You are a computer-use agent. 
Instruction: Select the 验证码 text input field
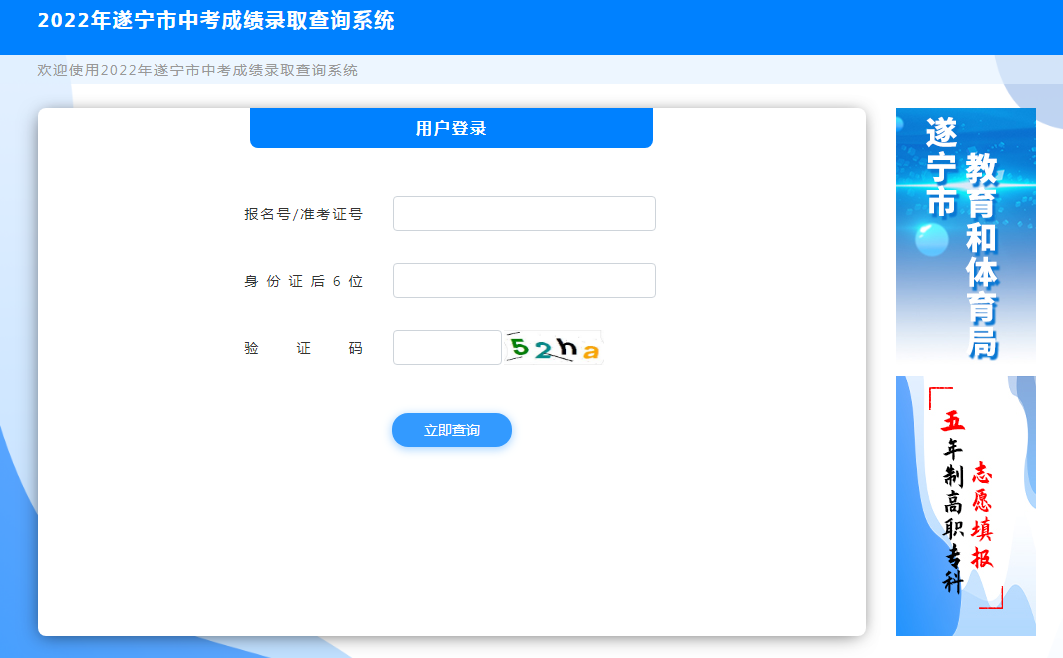click(x=447, y=347)
